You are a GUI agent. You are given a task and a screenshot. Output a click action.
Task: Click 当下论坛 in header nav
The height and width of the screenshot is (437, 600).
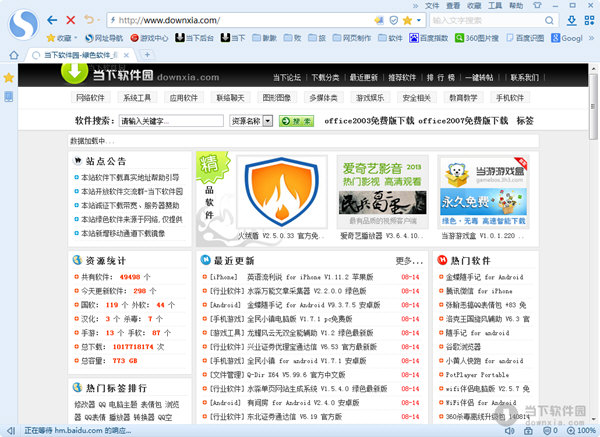[x=287, y=78]
